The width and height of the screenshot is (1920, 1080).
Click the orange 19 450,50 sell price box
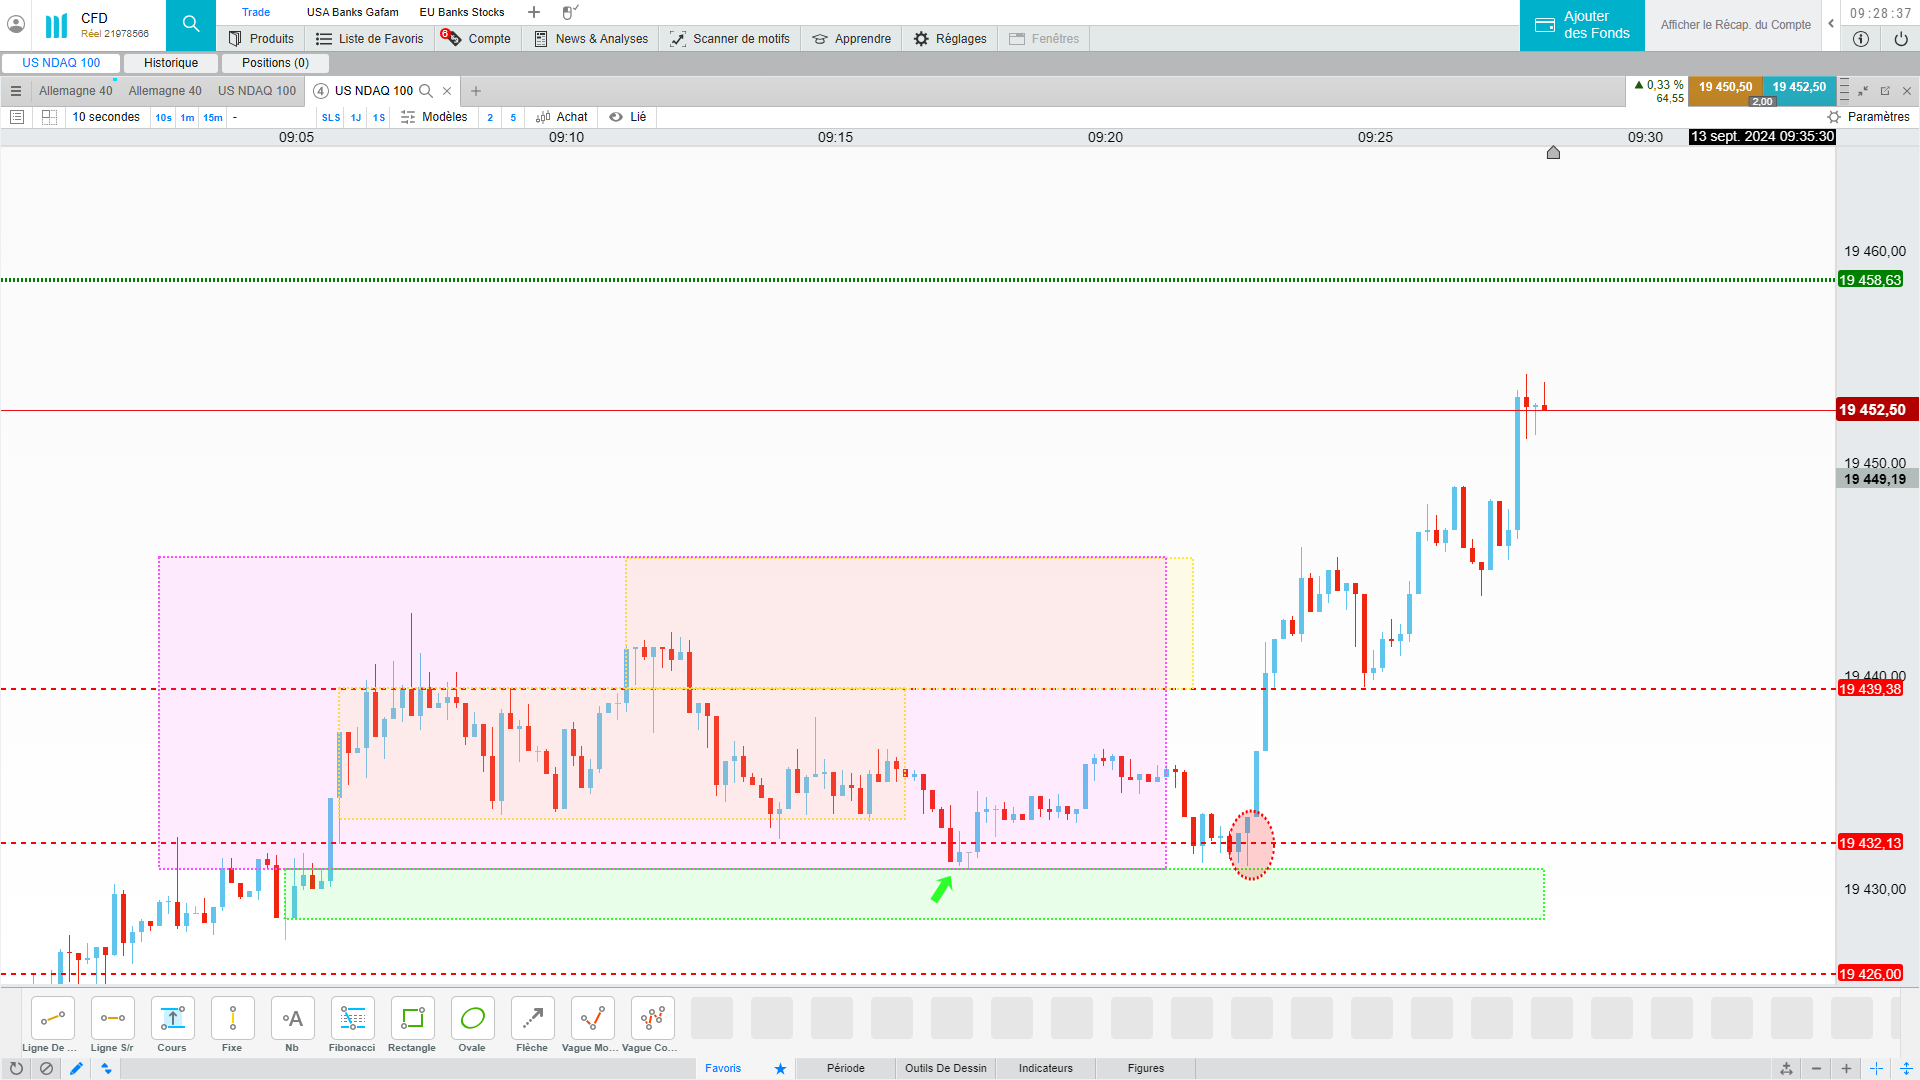(x=1725, y=87)
